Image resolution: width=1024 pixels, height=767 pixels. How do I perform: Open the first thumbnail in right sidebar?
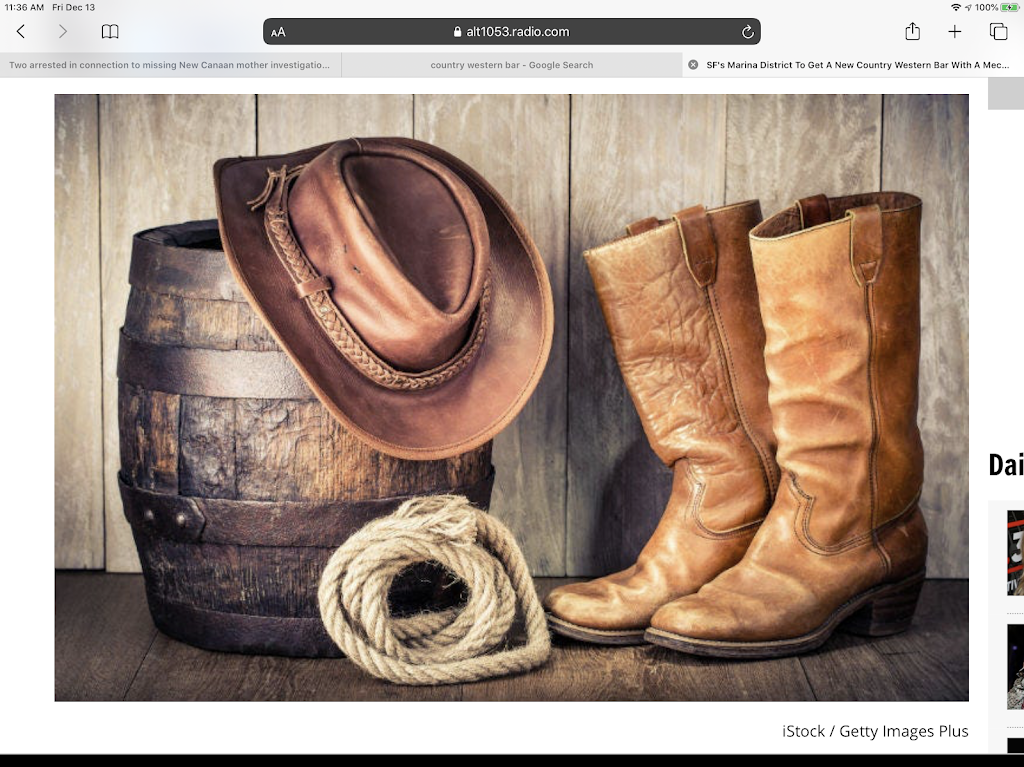(x=1015, y=552)
